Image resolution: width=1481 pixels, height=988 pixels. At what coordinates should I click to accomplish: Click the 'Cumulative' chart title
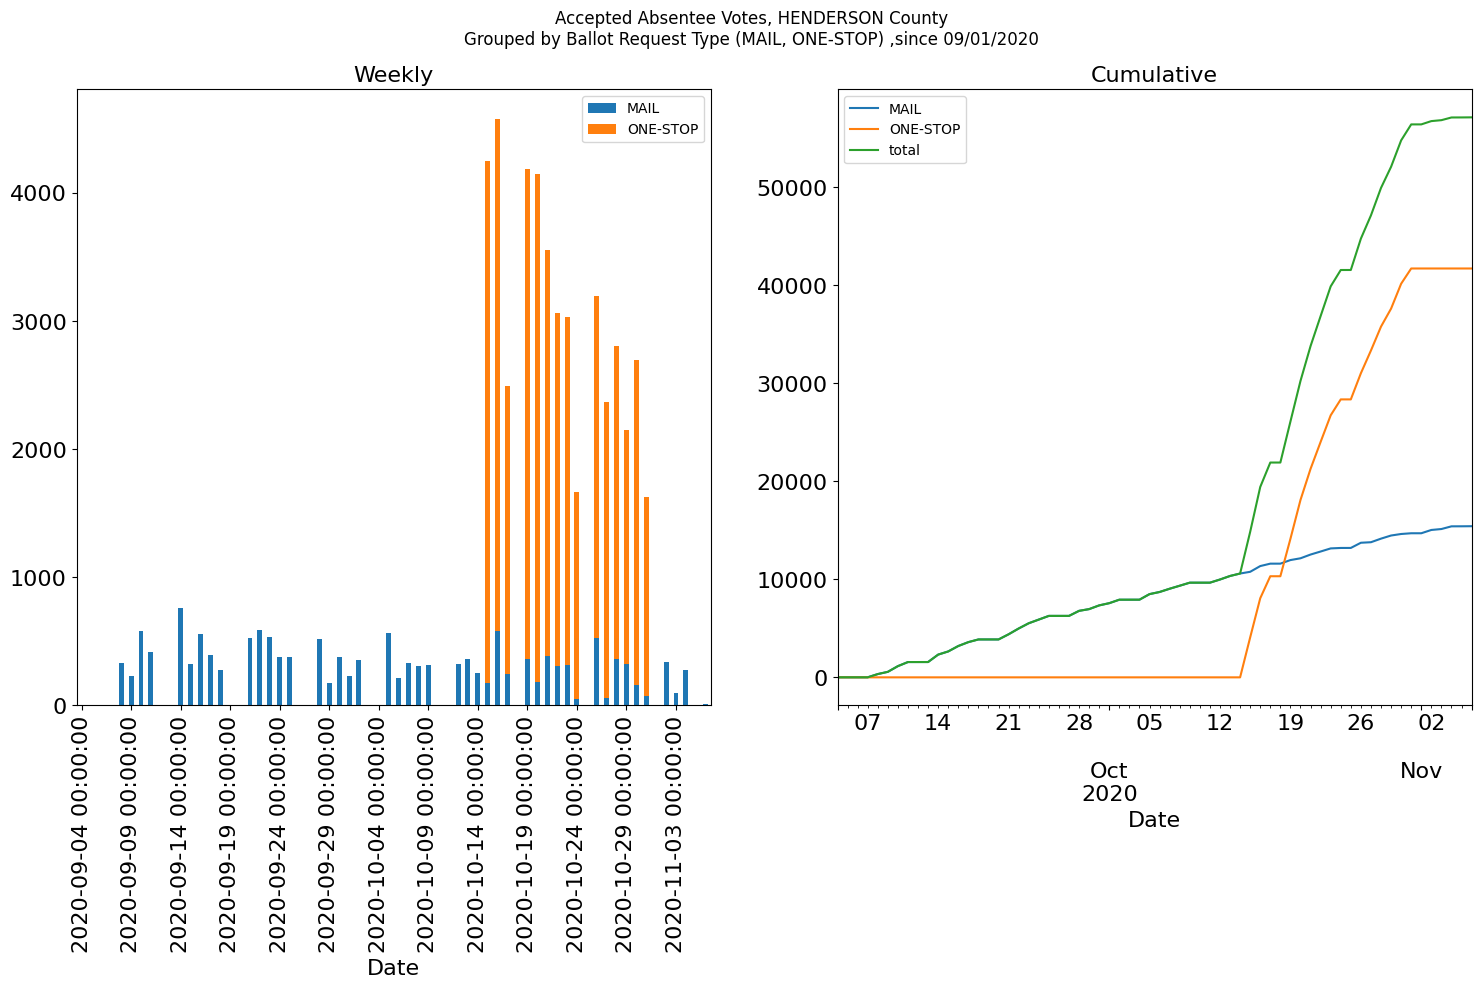click(1154, 75)
